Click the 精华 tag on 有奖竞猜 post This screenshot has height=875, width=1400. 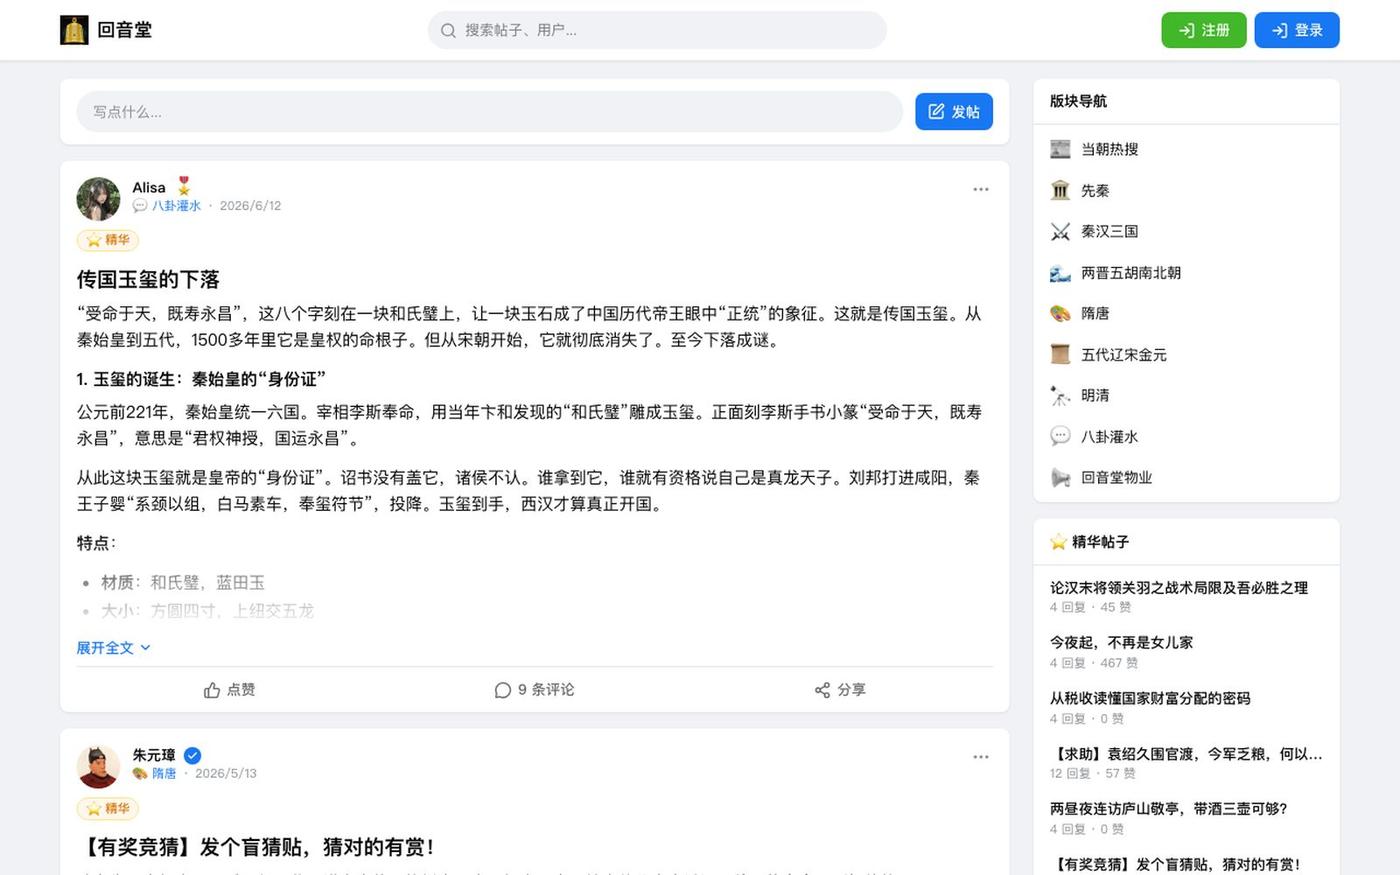[x=108, y=808]
